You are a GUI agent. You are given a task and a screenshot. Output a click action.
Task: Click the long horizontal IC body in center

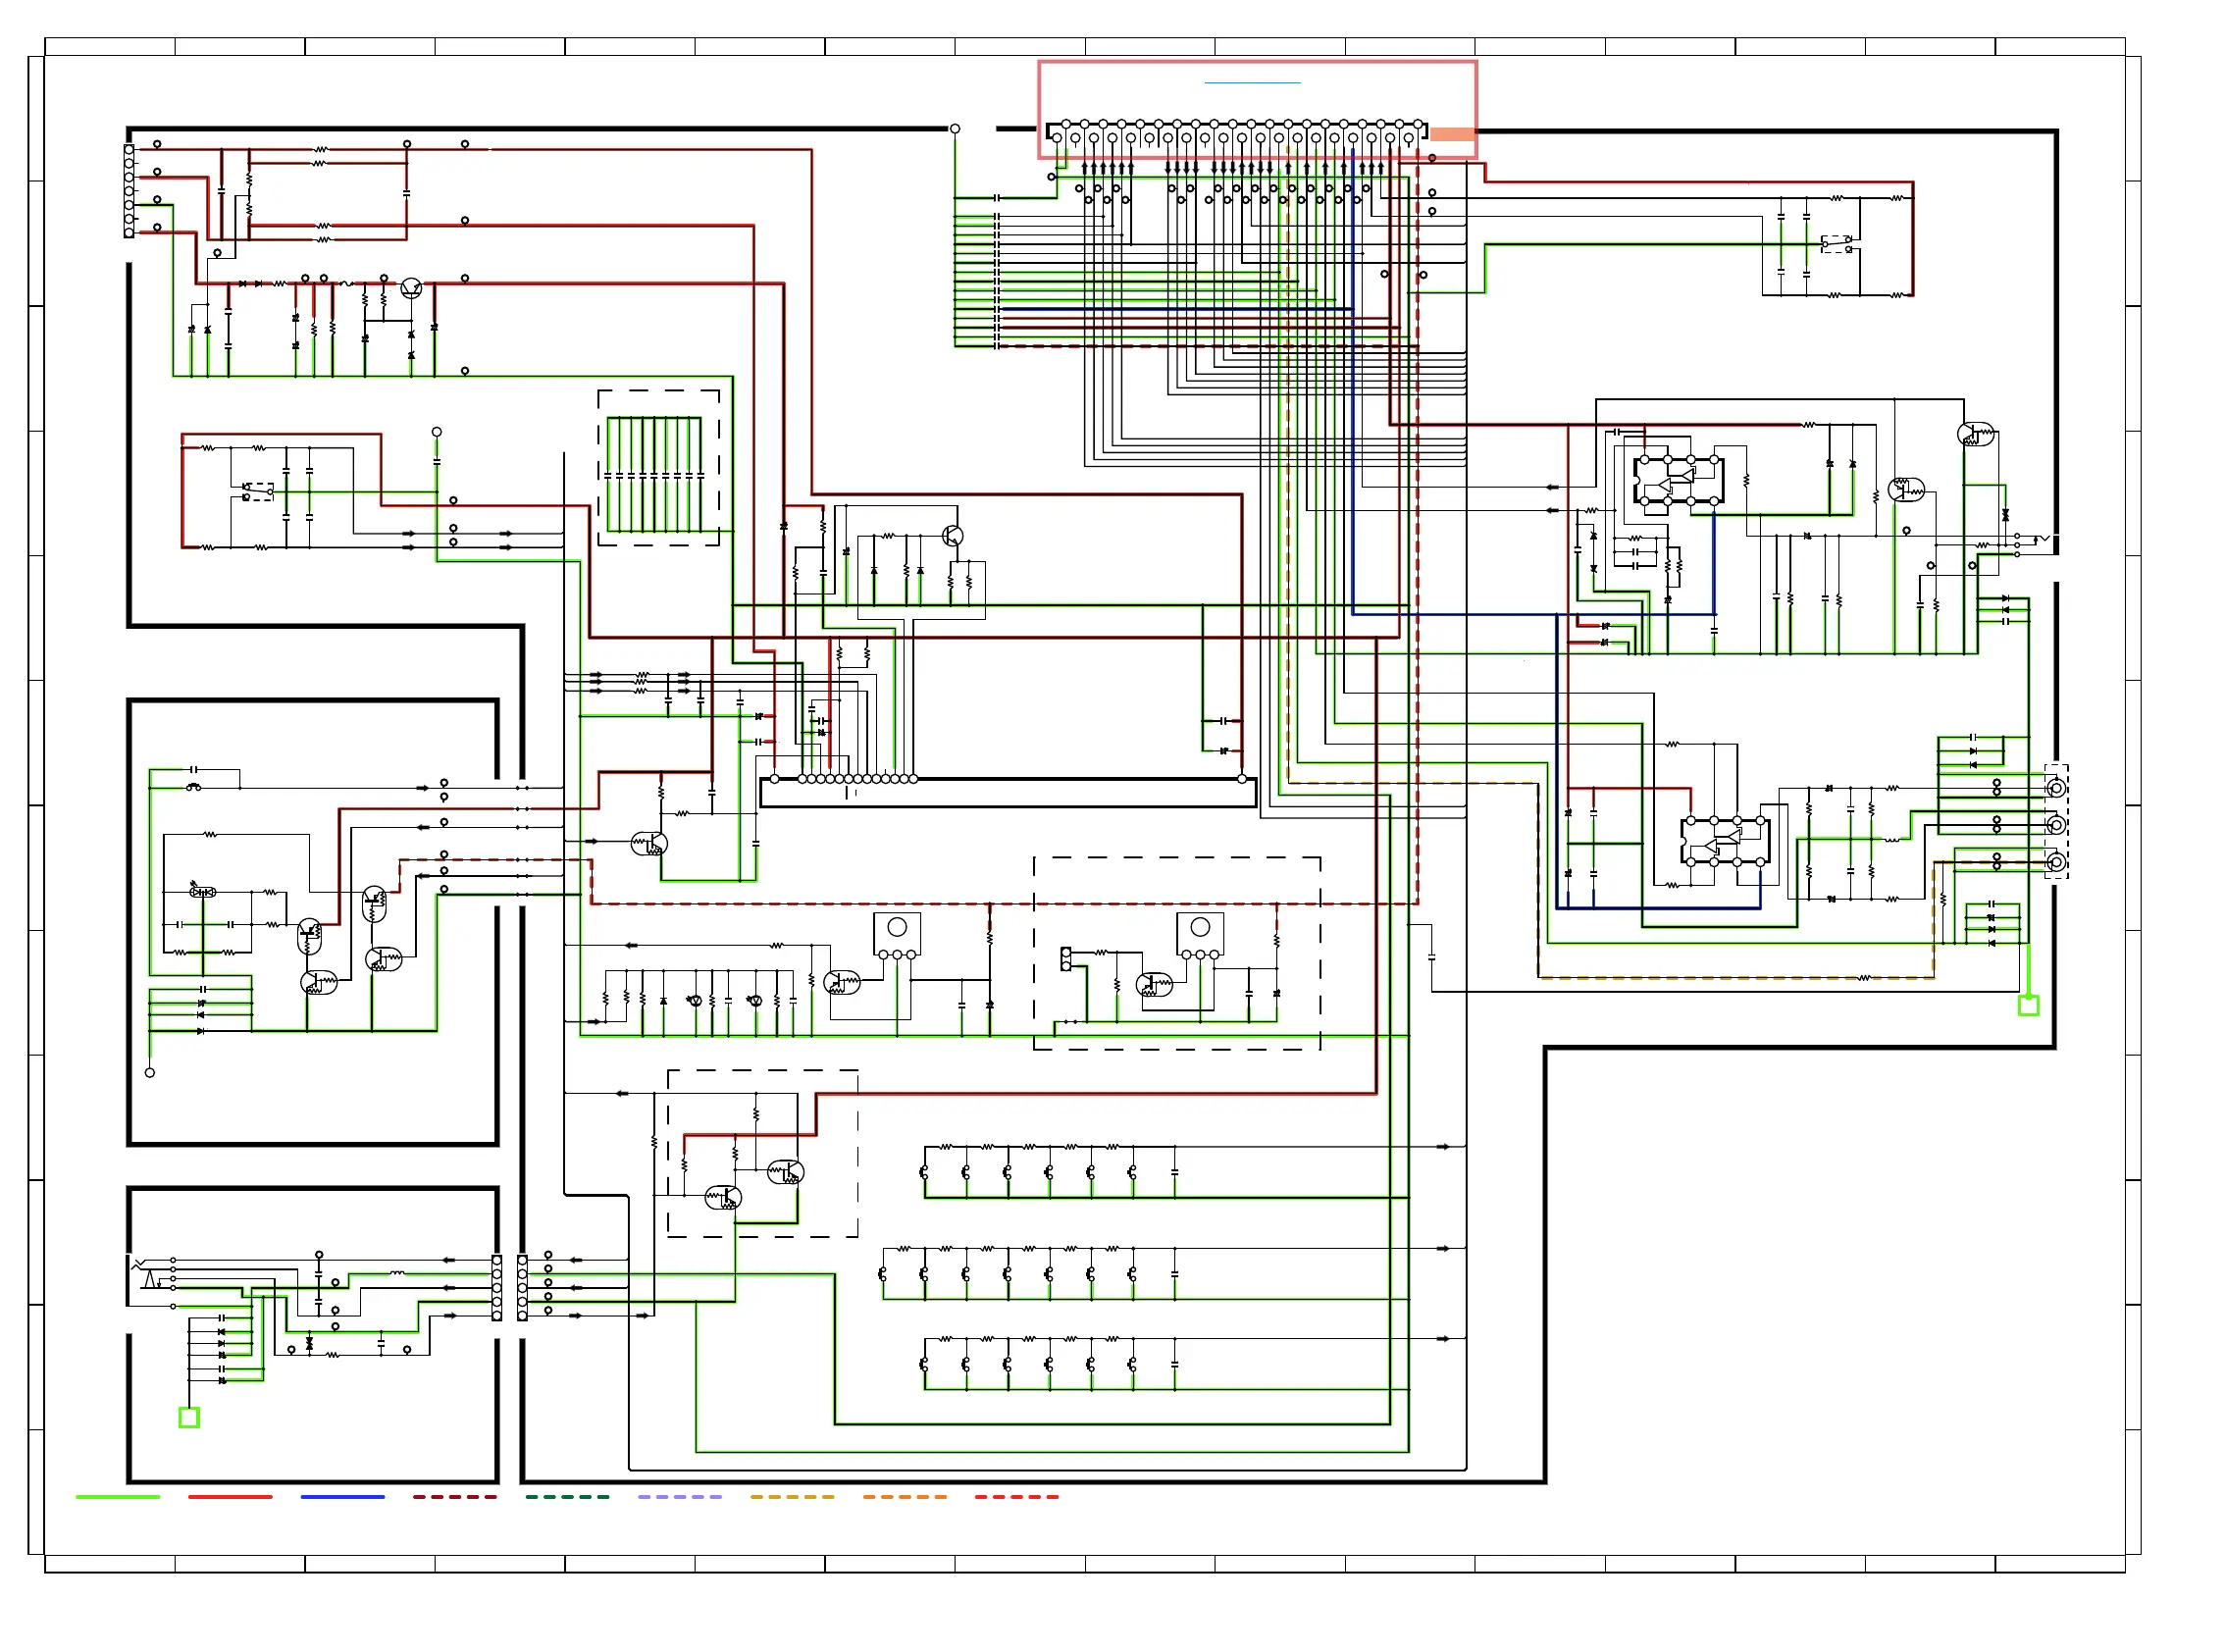click(1008, 793)
